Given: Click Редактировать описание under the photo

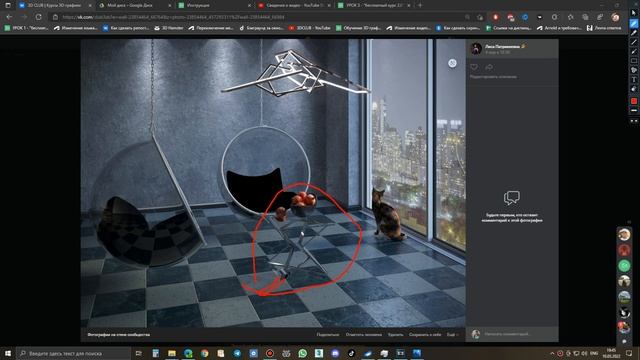Looking at the screenshot, I should pos(493,77).
